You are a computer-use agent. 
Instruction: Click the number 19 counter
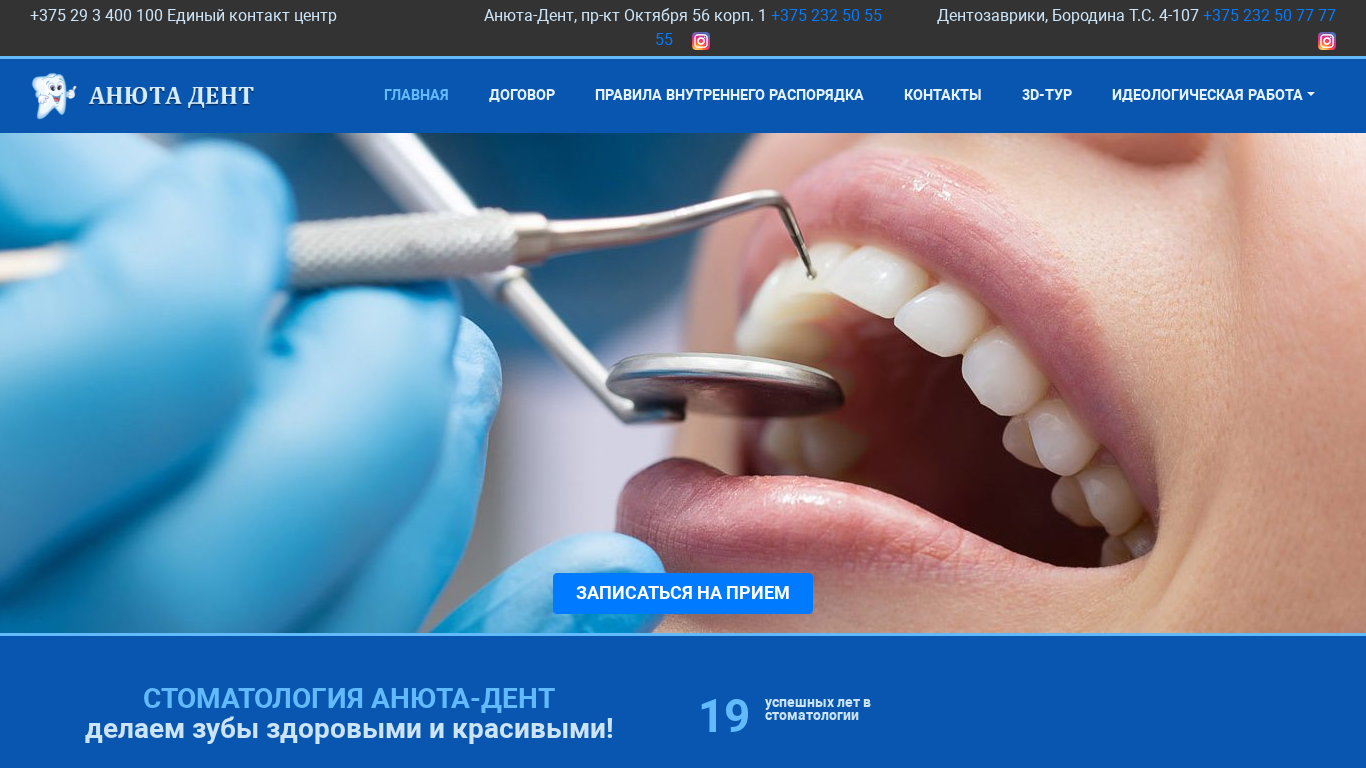coord(724,717)
